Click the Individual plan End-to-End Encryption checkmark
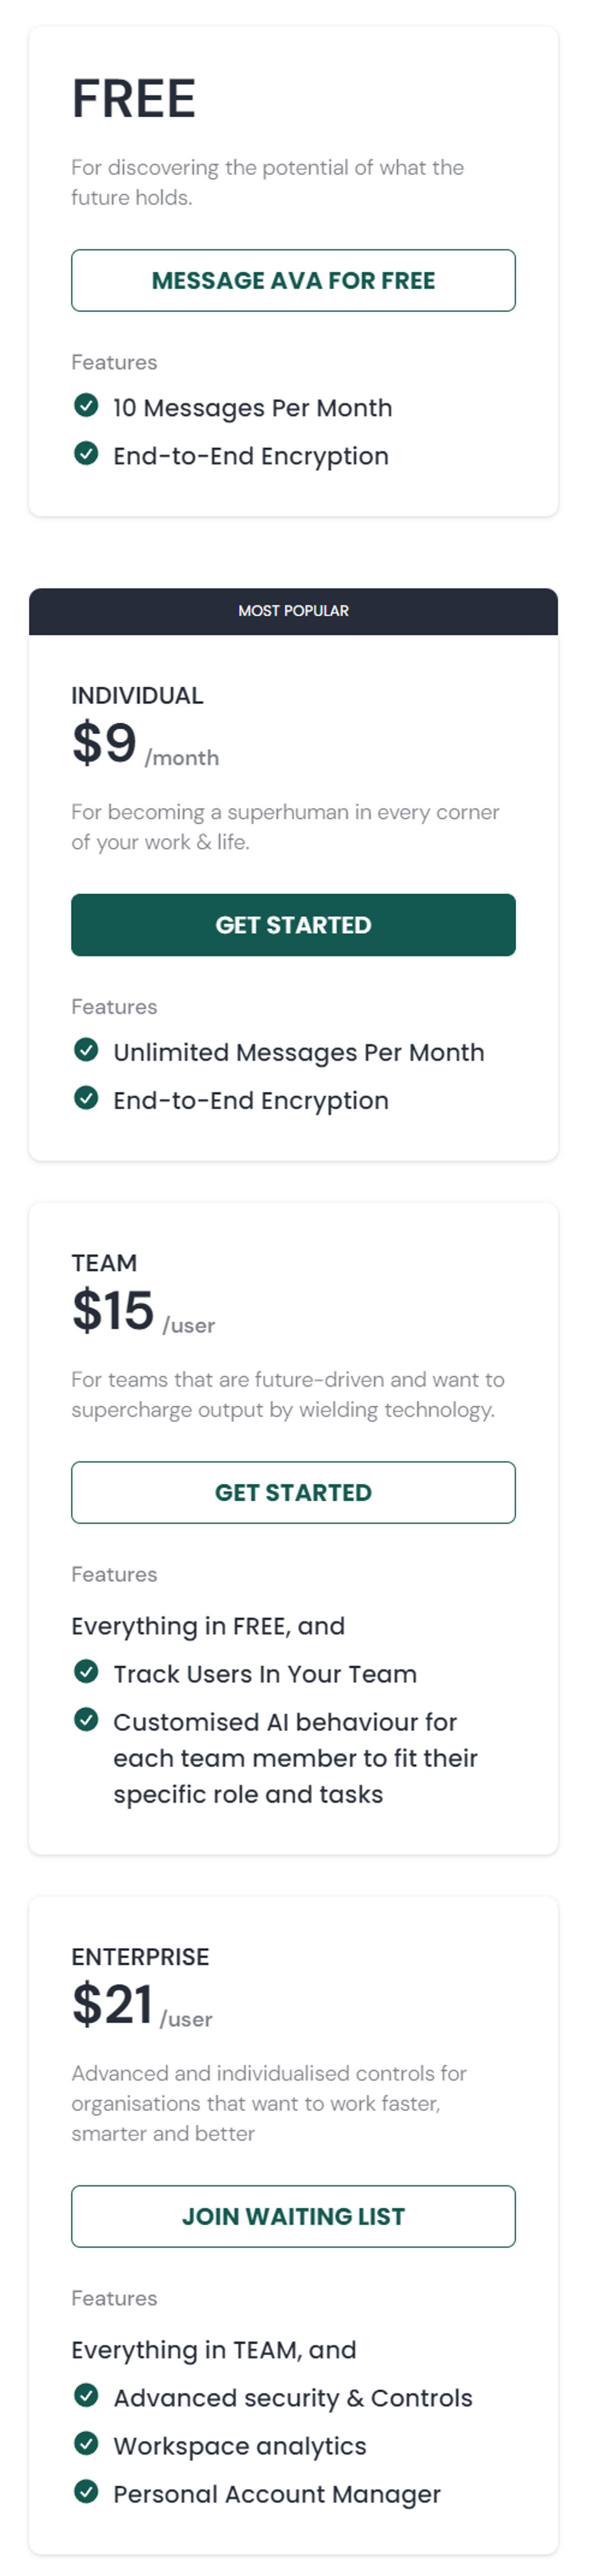 click(87, 1098)
